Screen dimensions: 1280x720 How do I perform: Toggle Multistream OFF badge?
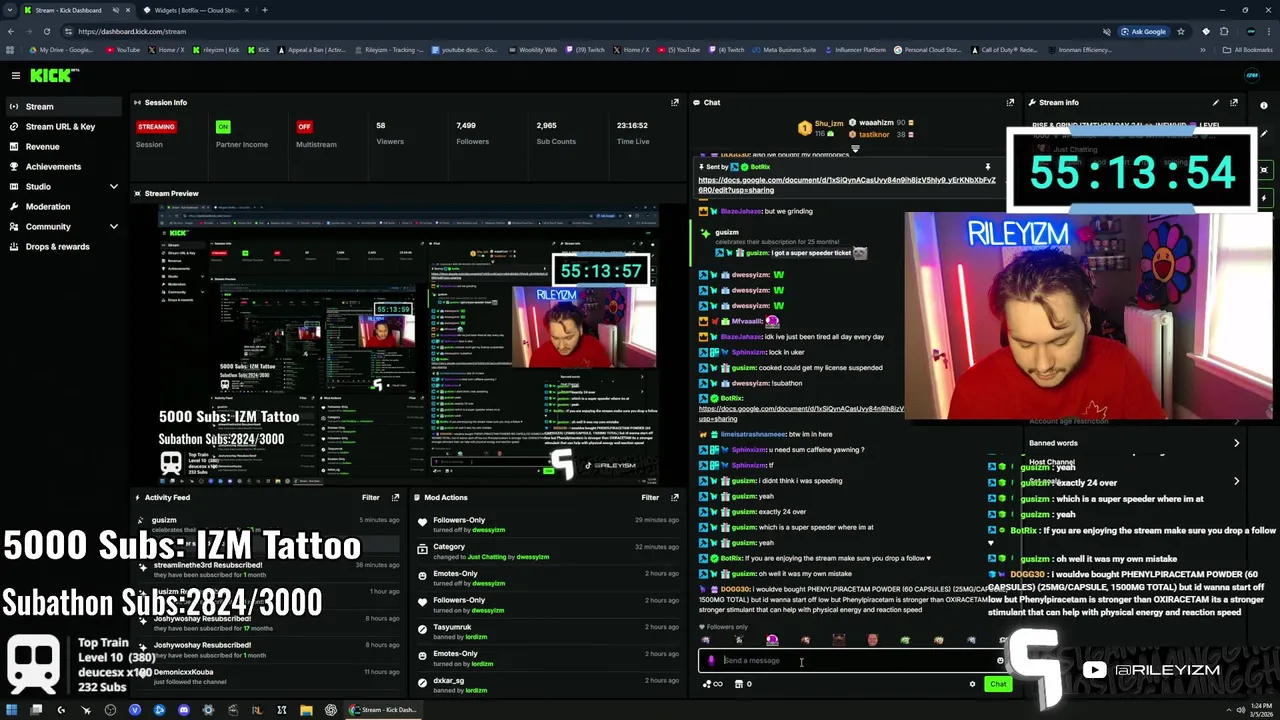304,127
